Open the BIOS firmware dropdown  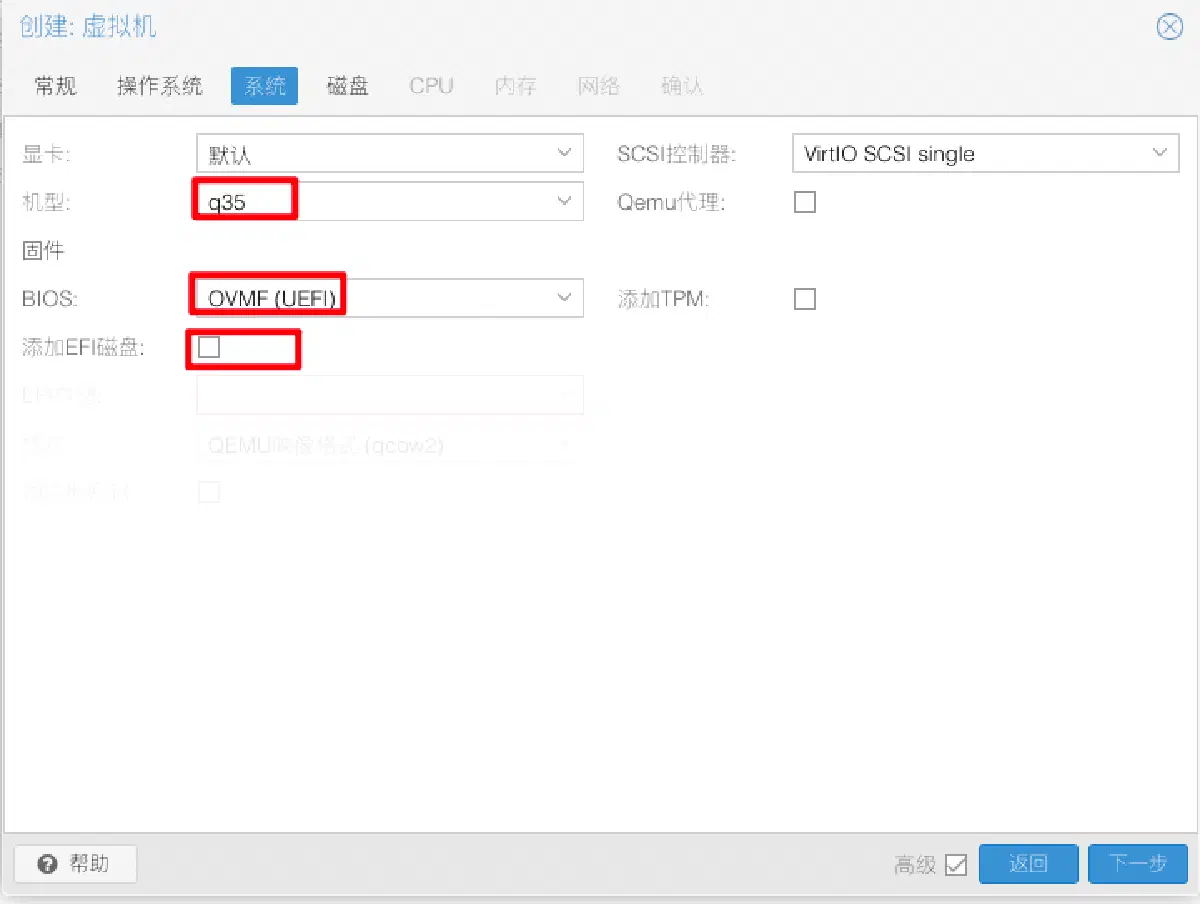(563, 298)
